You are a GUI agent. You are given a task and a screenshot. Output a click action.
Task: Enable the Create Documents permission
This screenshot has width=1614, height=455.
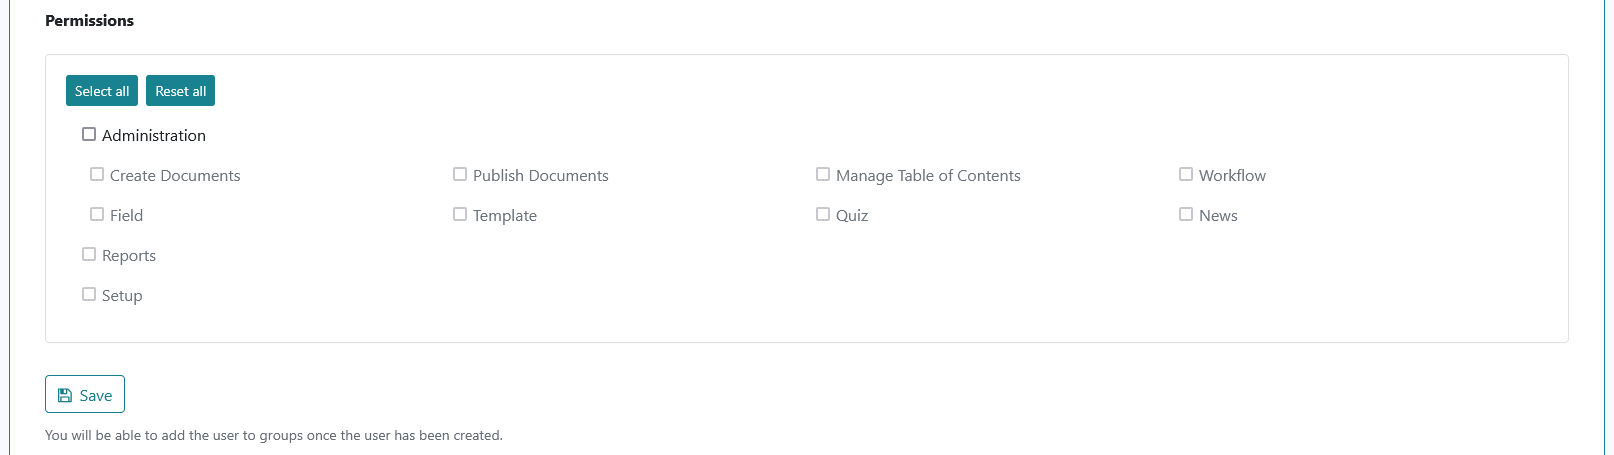97,174
